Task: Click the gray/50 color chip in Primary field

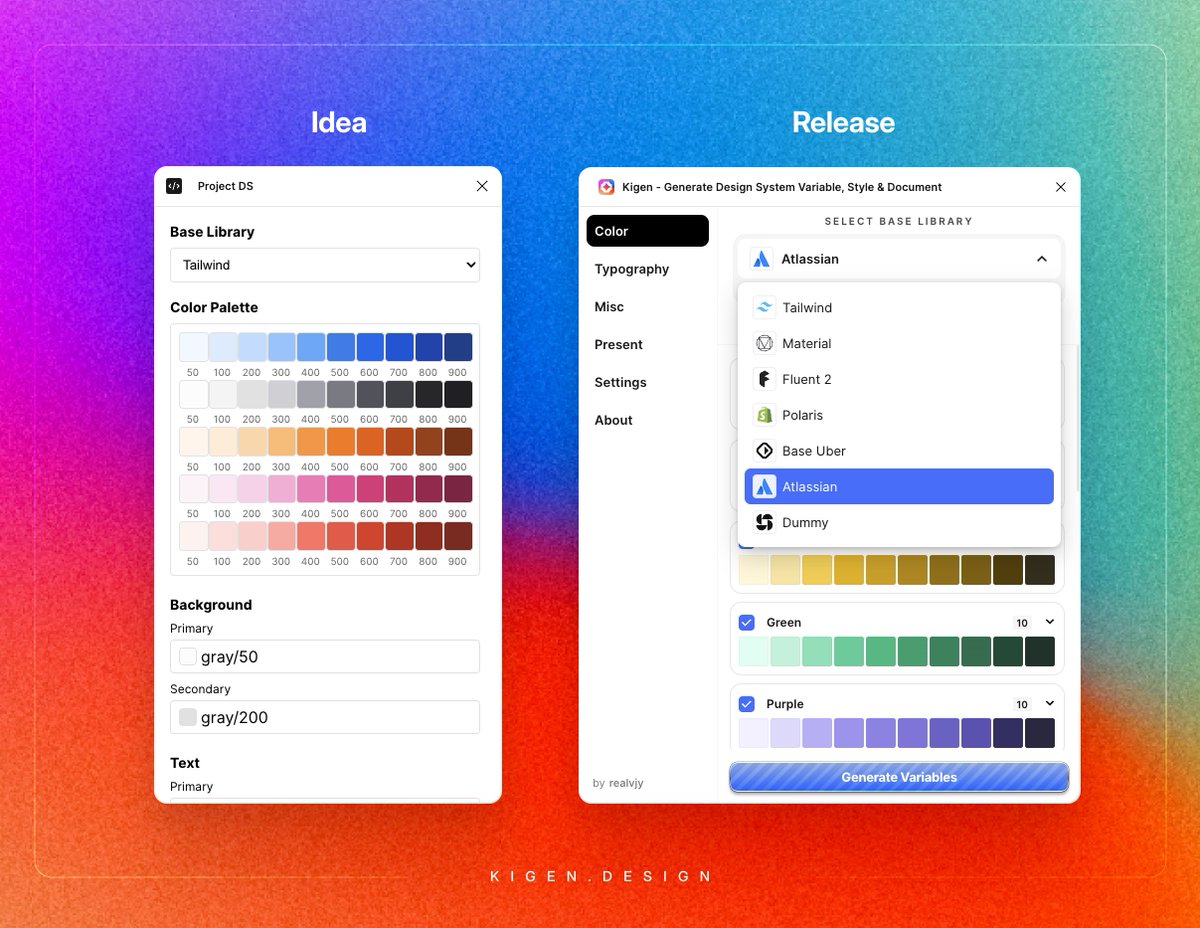Action: click(x=188, y=657)
